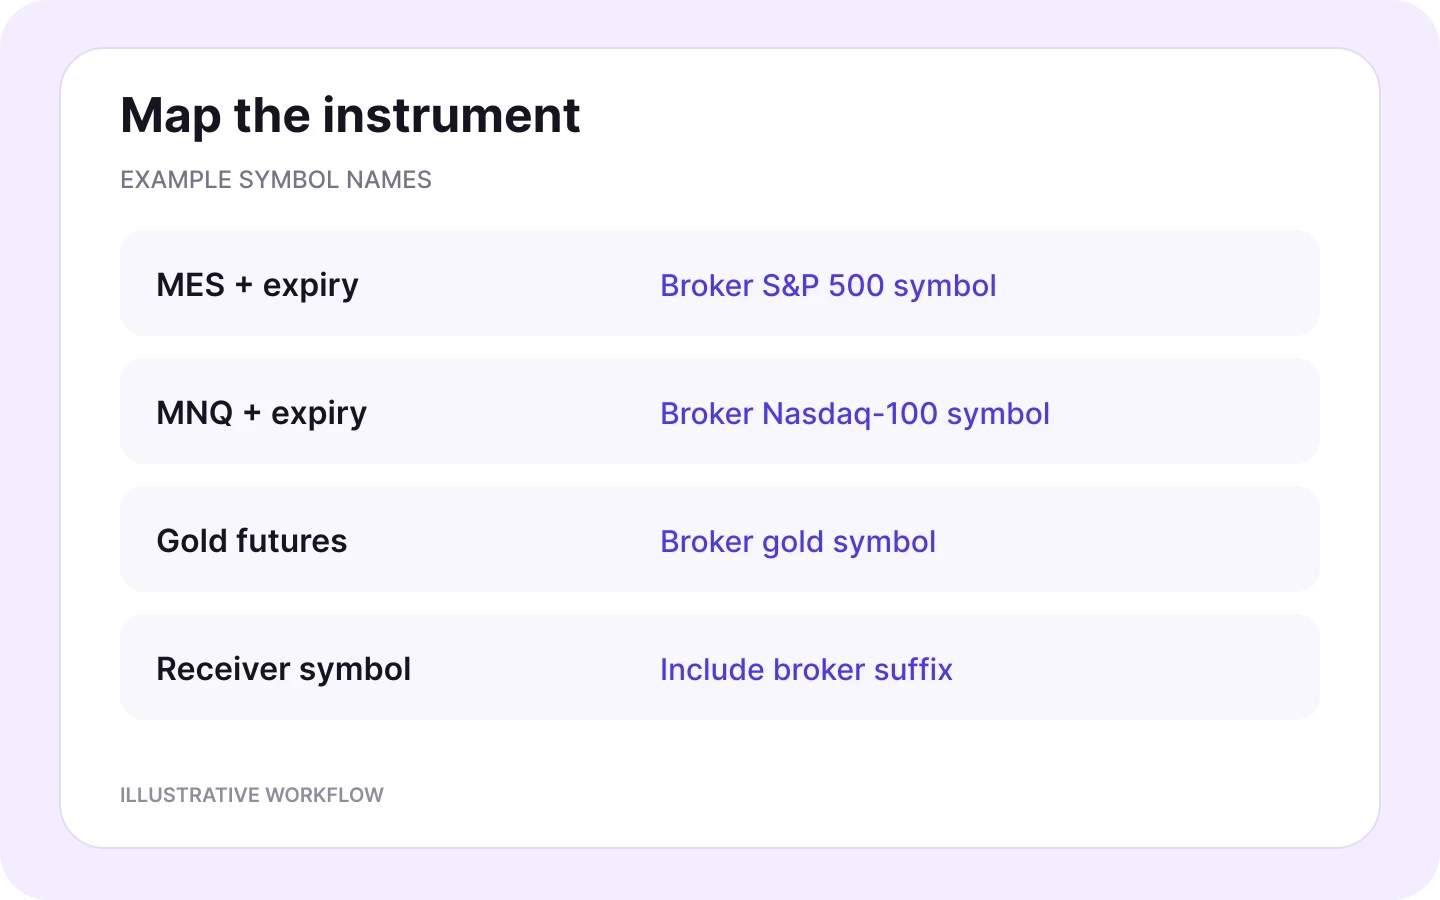This screenshot has height=900, width=1440.
Task: Open the "Broker S&P 500 symbol" link
Action: 828,285
